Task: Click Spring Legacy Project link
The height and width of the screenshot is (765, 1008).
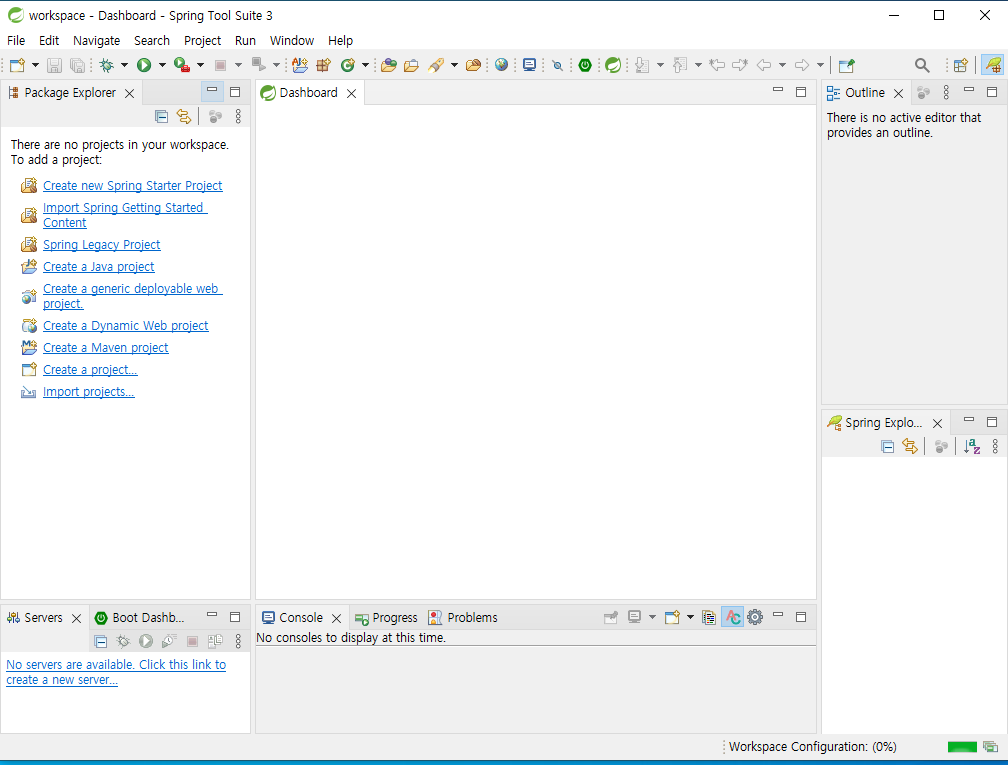Action: 102,245
